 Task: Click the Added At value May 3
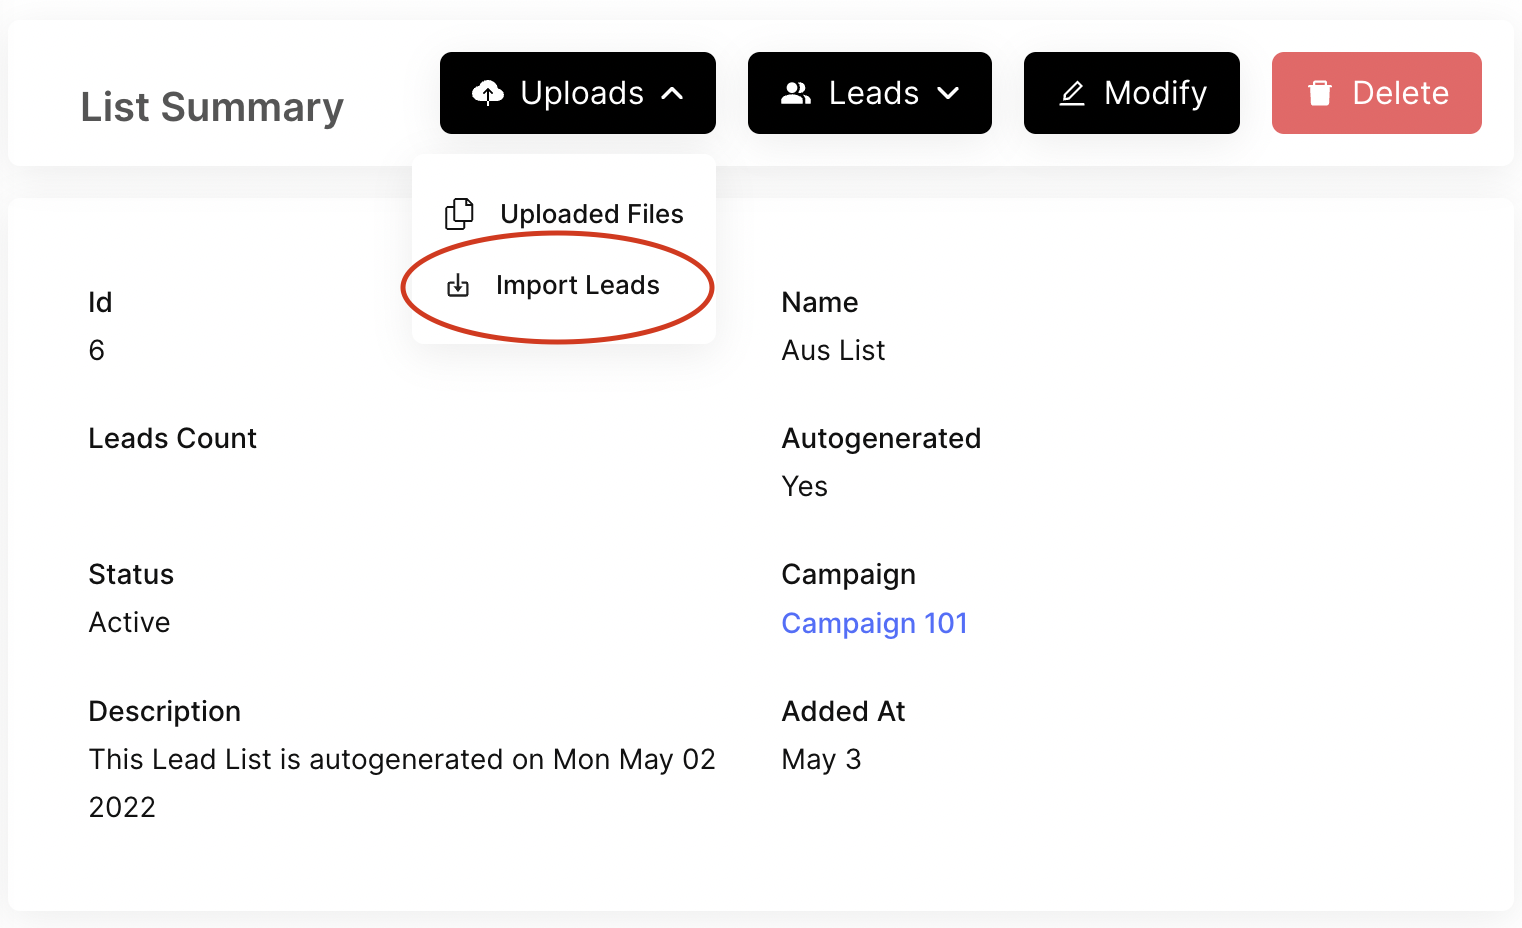[821, 759]
